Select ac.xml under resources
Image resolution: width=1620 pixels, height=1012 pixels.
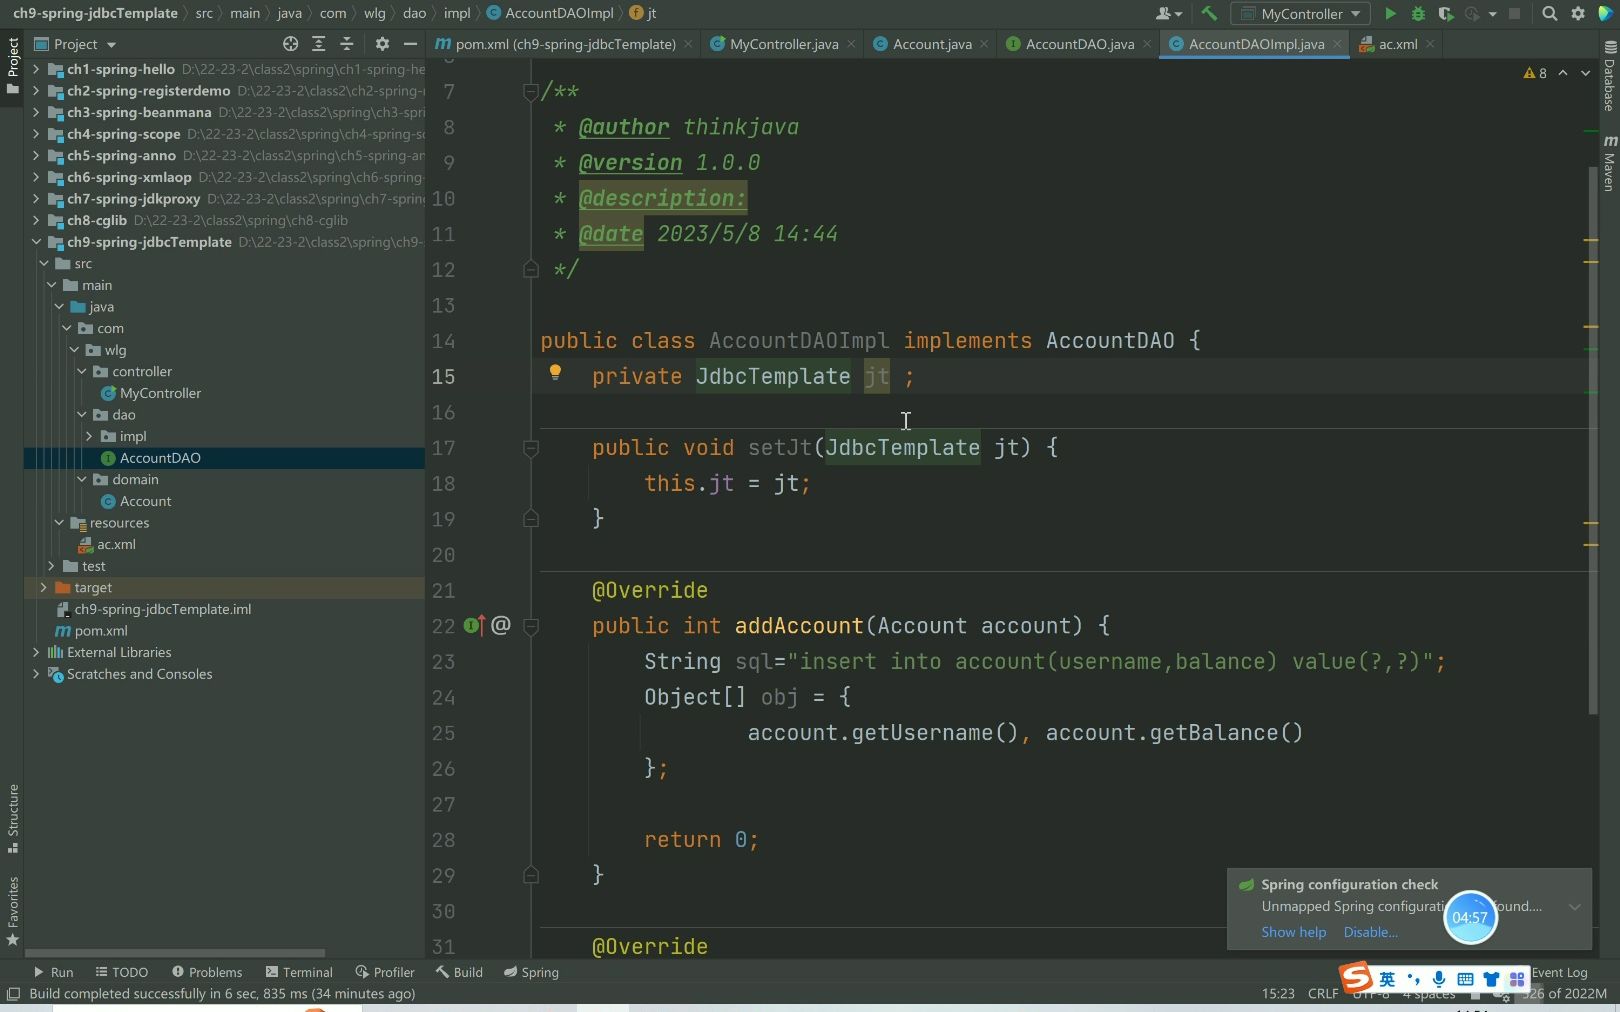click(116, 544)
